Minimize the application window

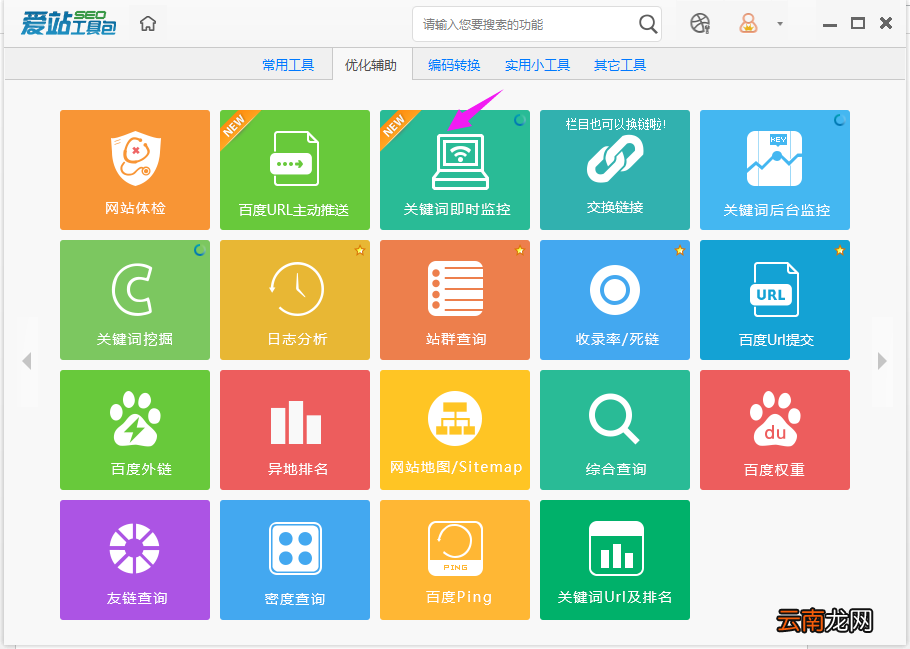(830, 24)
